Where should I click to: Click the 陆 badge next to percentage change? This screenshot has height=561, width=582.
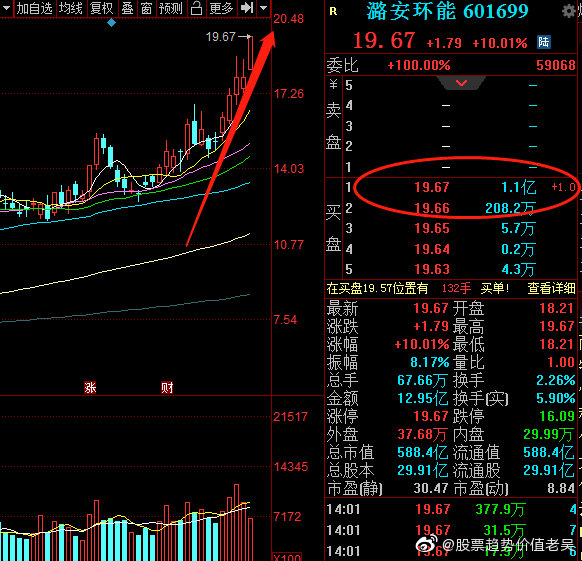(543, 42)
